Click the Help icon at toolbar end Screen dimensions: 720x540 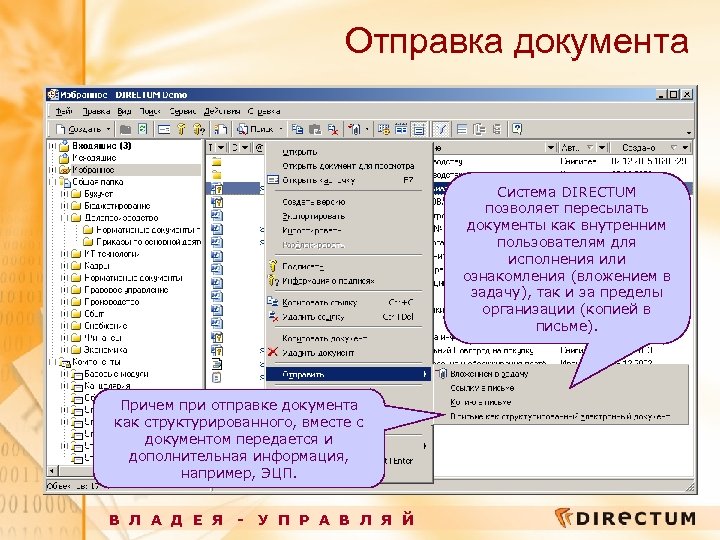[x=517, y=129]
